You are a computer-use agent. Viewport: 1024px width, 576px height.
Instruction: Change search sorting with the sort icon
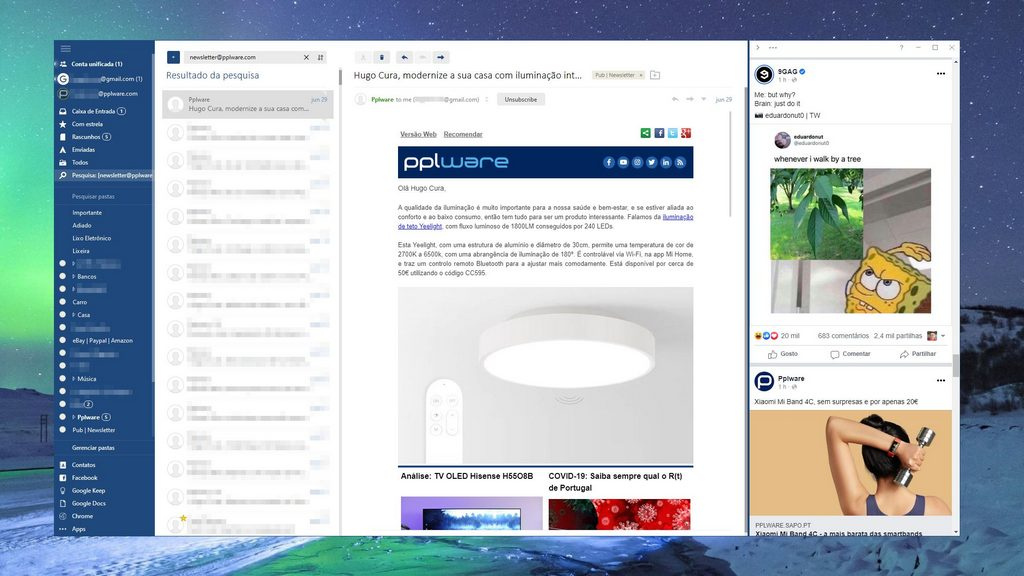click(x=322, y=56)
